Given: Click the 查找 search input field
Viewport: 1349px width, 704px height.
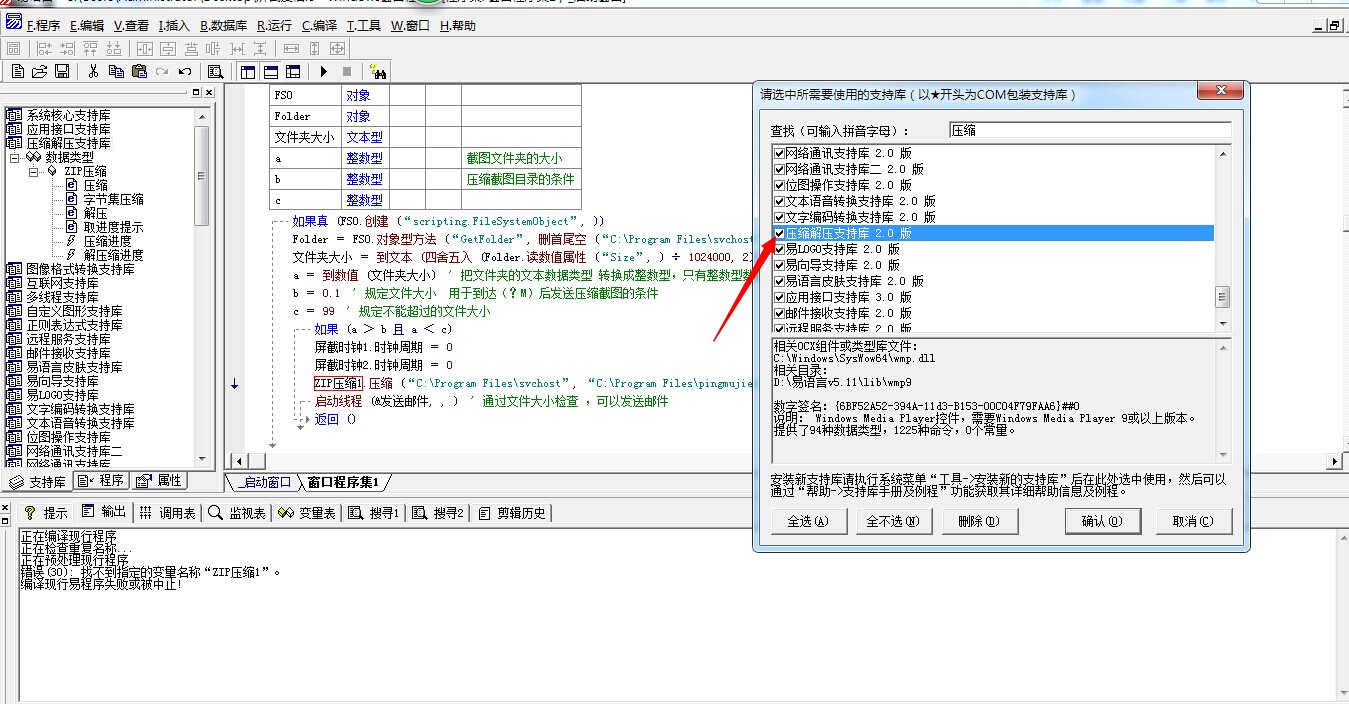Looking at the screenshot, I should click(1090, 131).
